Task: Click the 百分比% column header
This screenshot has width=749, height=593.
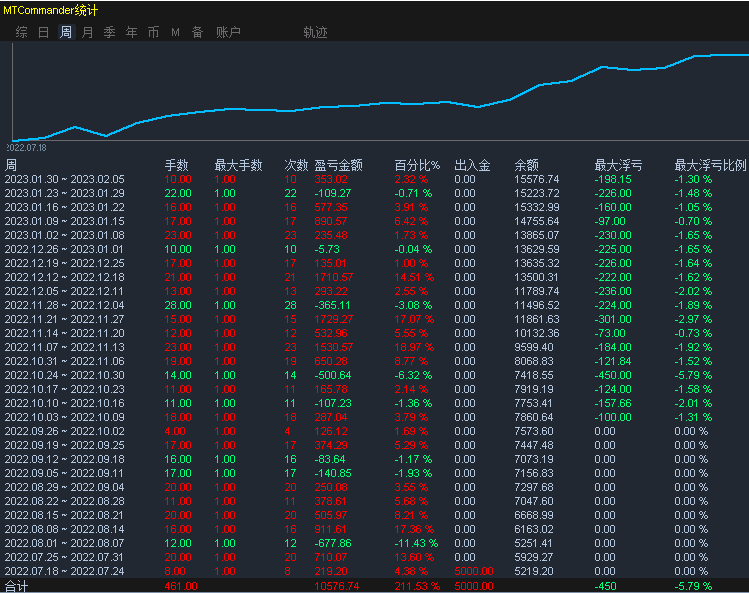Action: coord(417,165)
